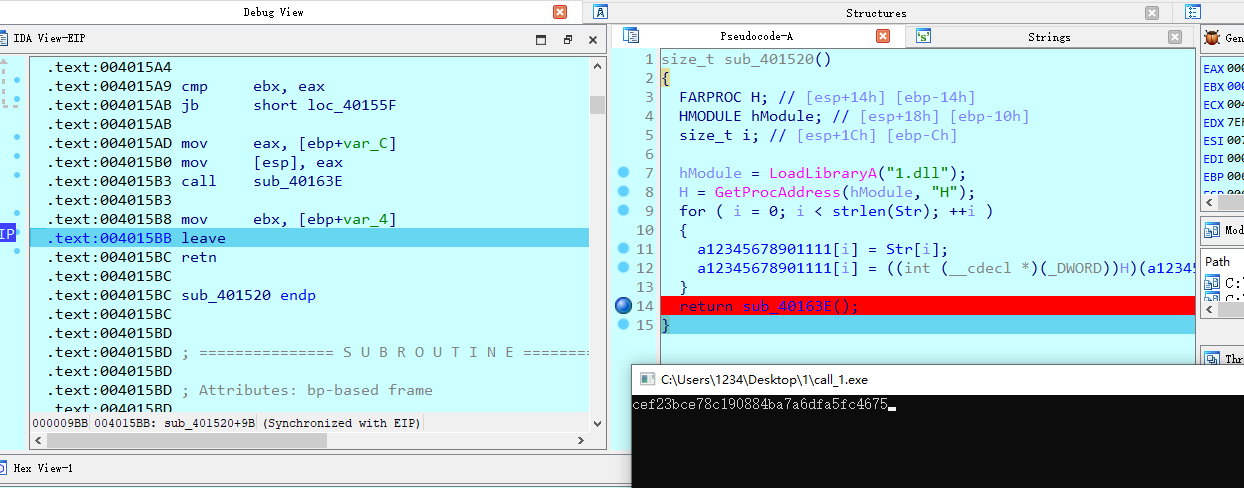Click the IDA View-EIP panel icon

tap(4, 39)
